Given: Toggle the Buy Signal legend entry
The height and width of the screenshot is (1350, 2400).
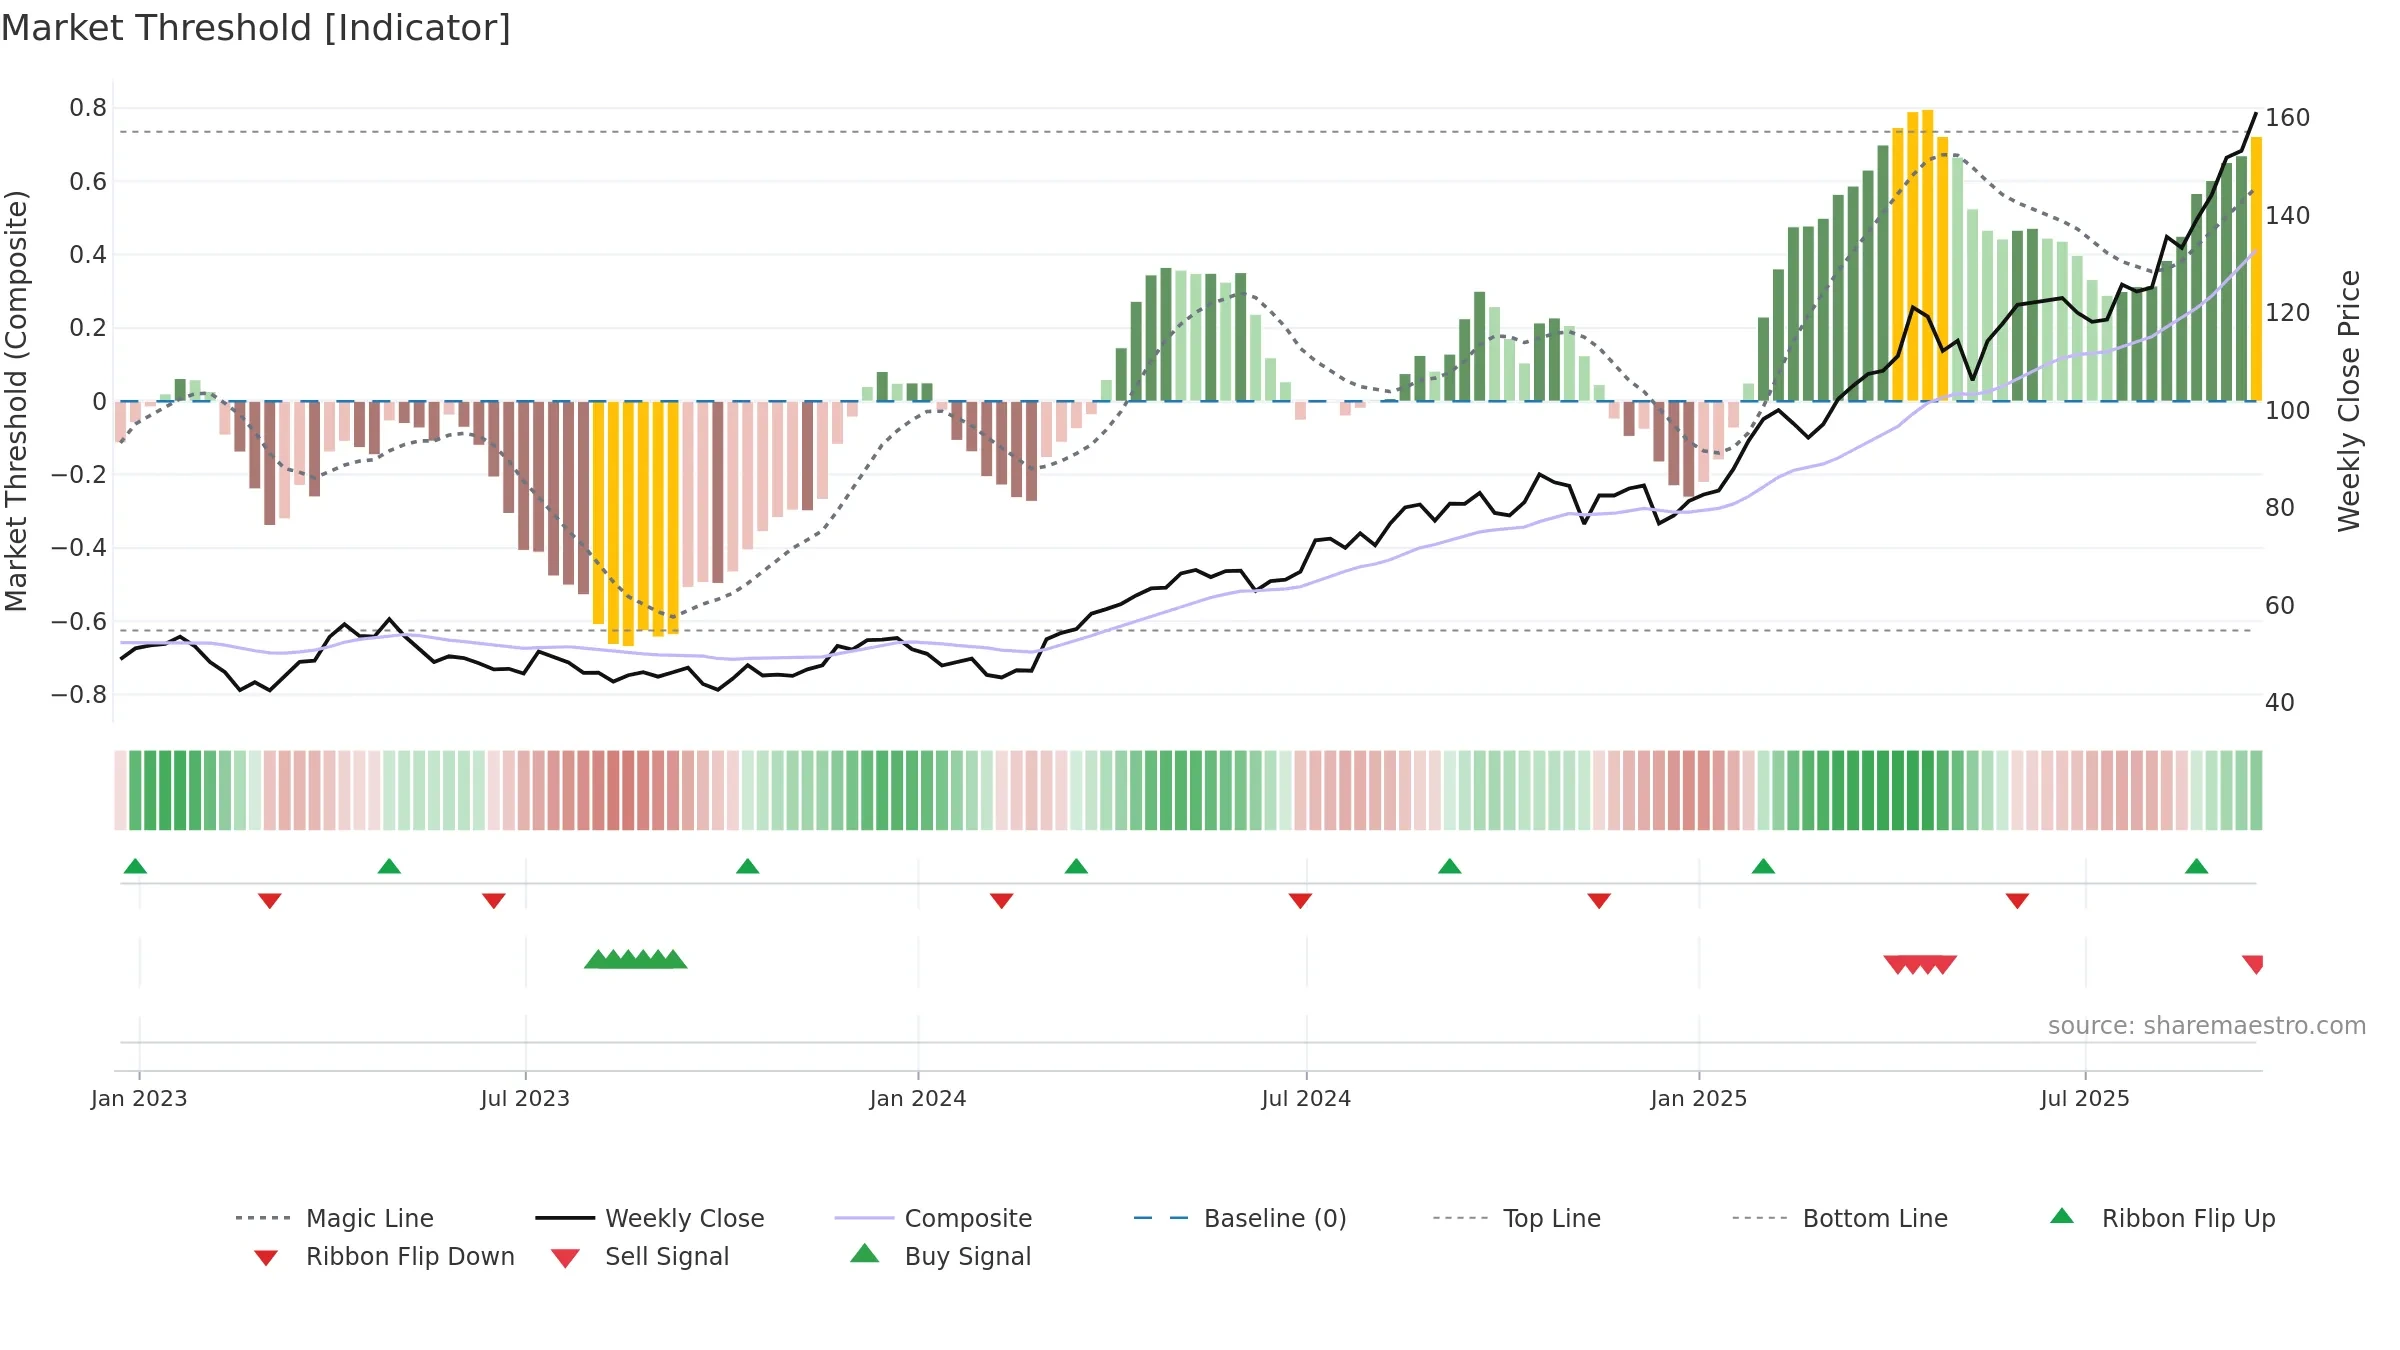Looking at the screenshot, I should (940, 1256).
